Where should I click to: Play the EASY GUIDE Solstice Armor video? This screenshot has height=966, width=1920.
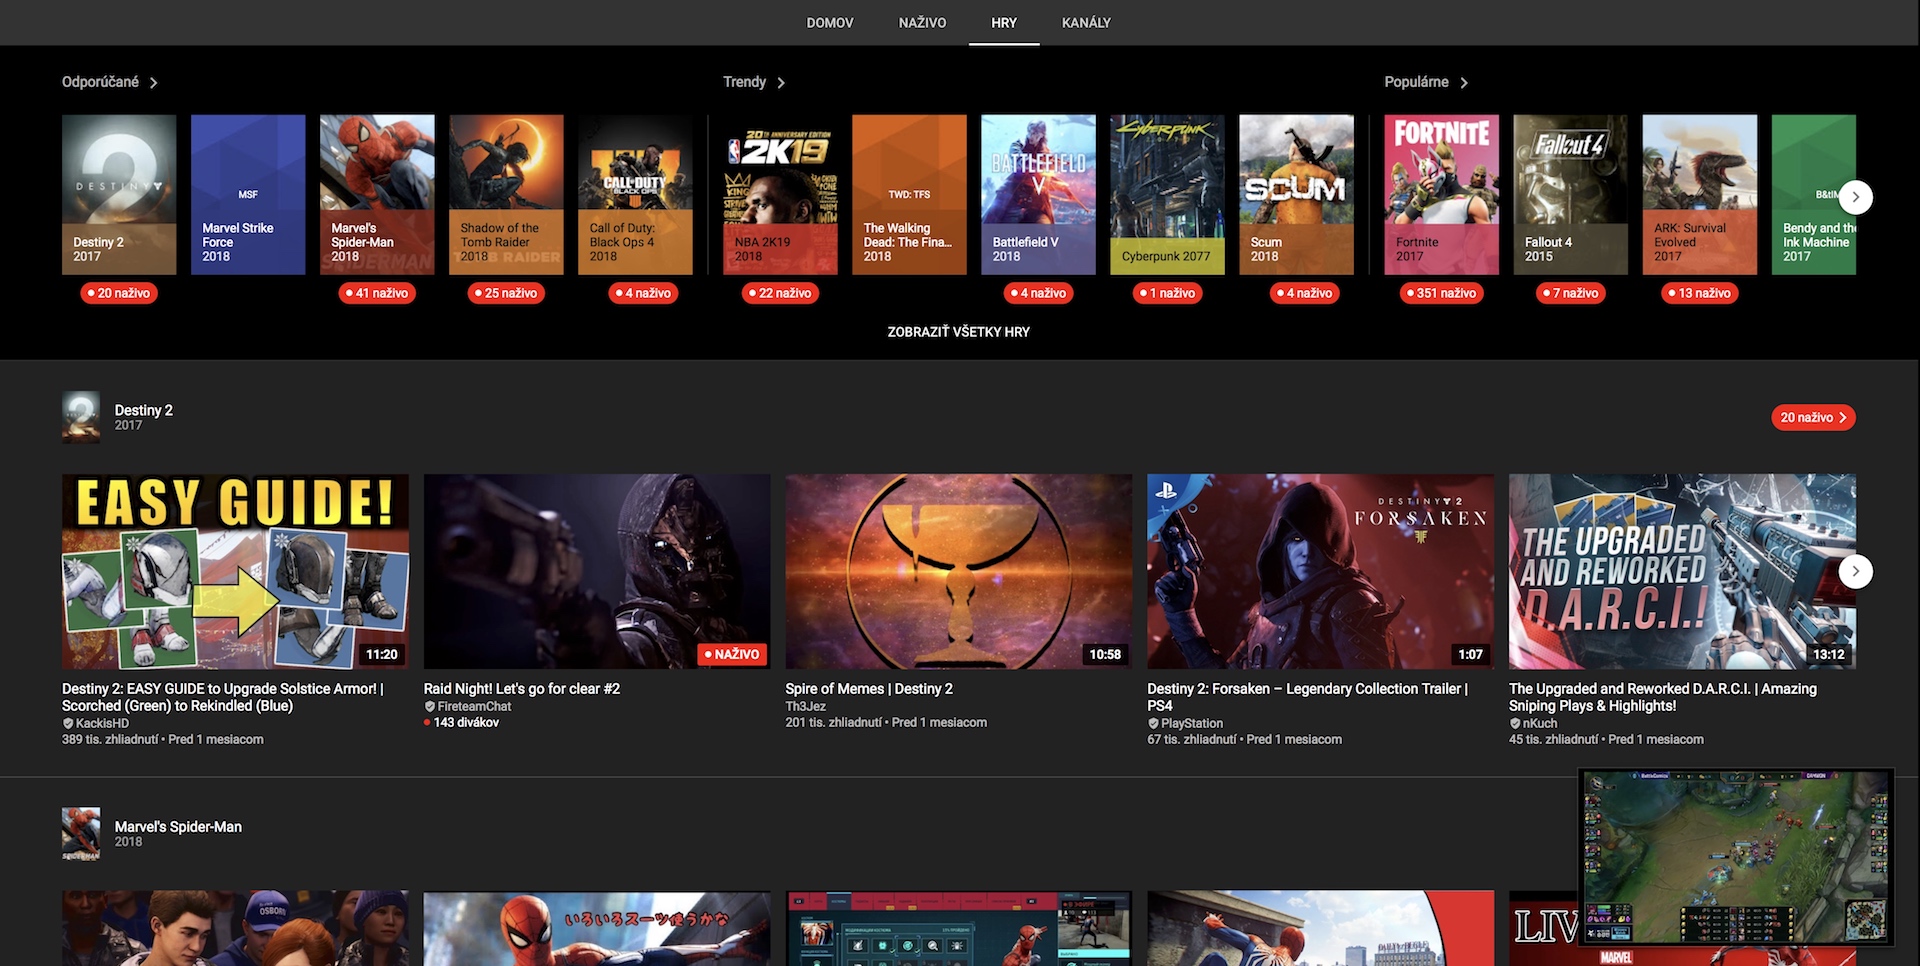coord(235,571)
